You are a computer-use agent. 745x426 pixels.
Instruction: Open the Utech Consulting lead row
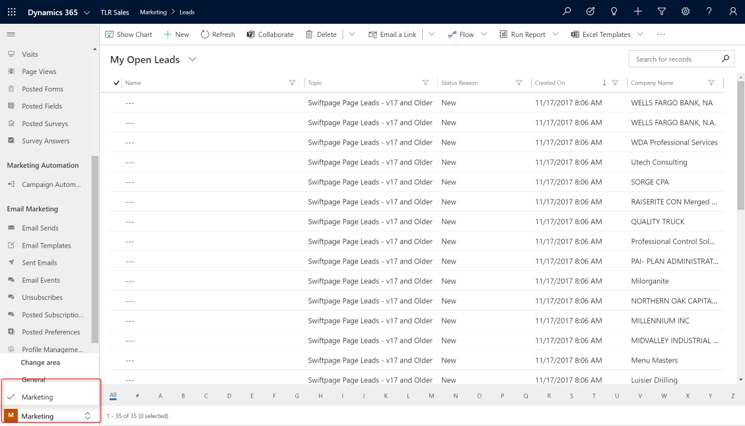click(x=416, y=162)
